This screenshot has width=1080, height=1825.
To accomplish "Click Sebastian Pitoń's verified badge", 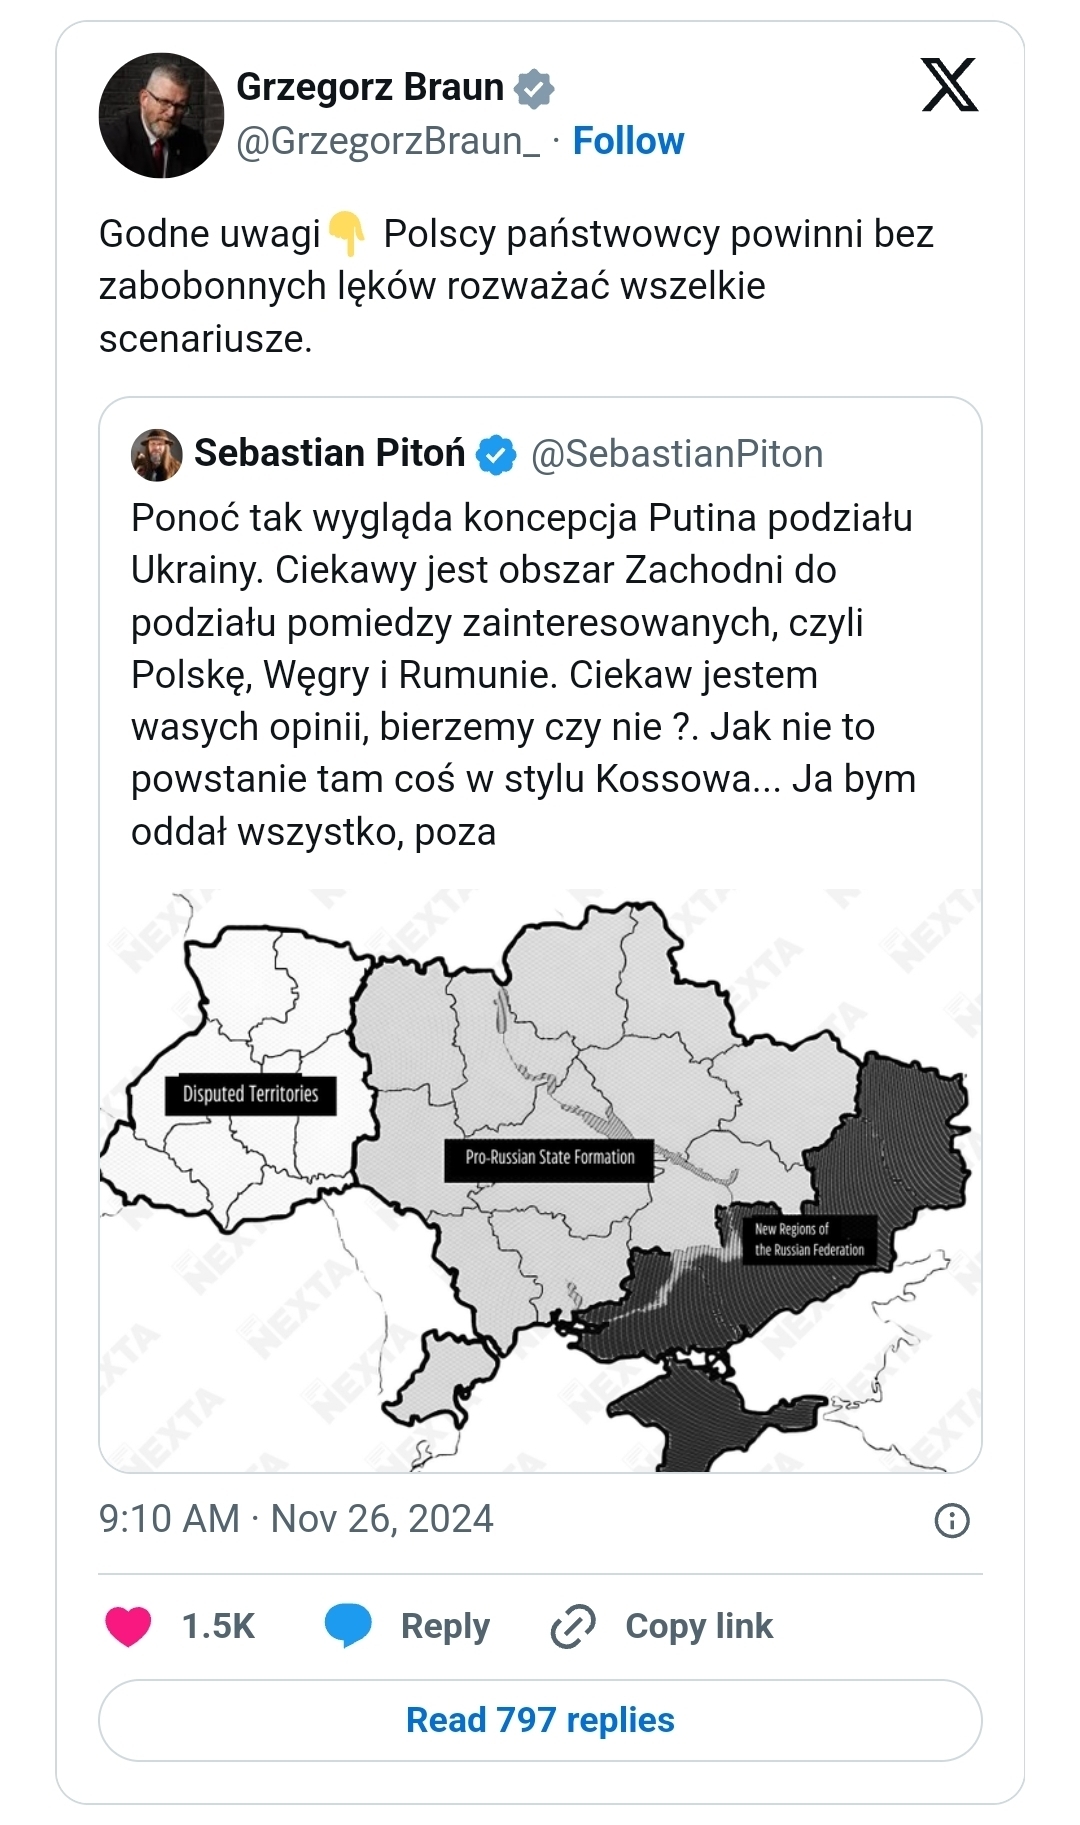I will click(x=496, y=454).
